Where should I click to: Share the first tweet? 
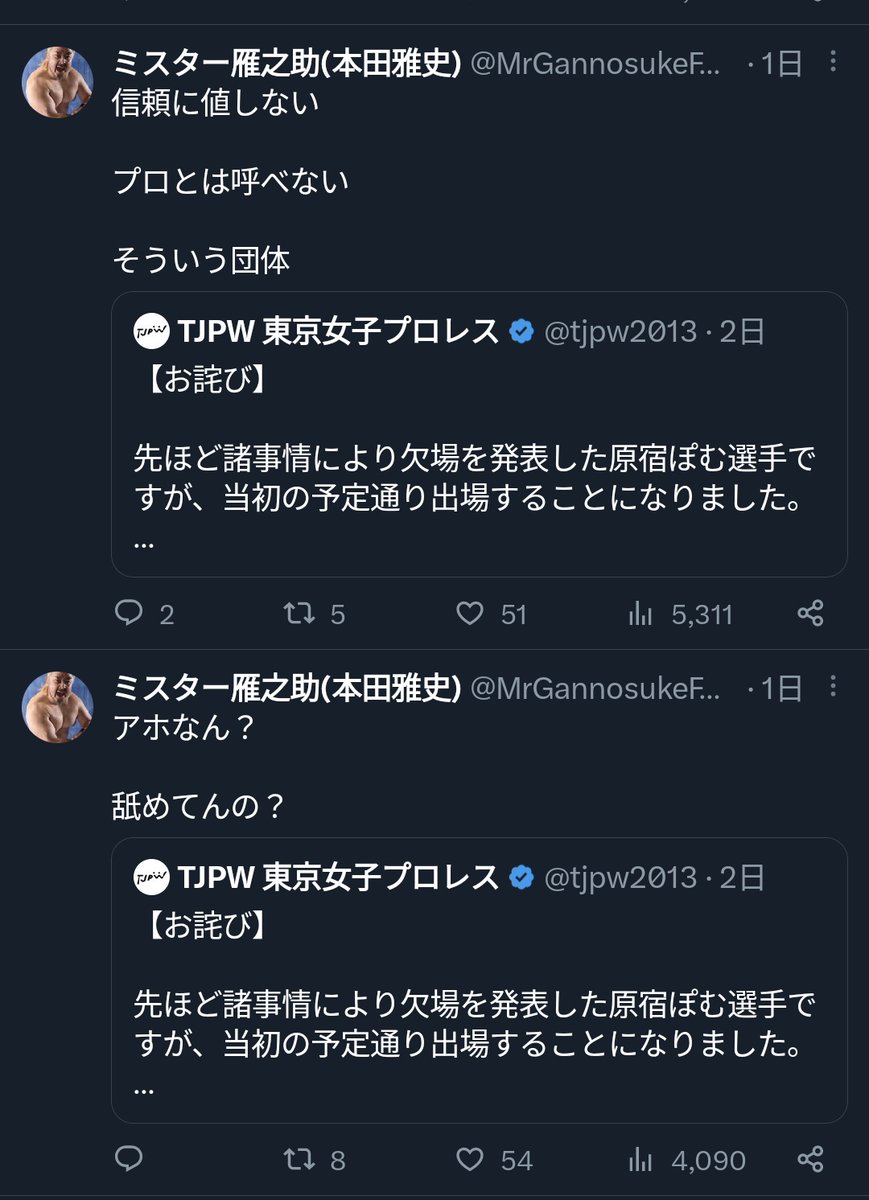point(810,613)
